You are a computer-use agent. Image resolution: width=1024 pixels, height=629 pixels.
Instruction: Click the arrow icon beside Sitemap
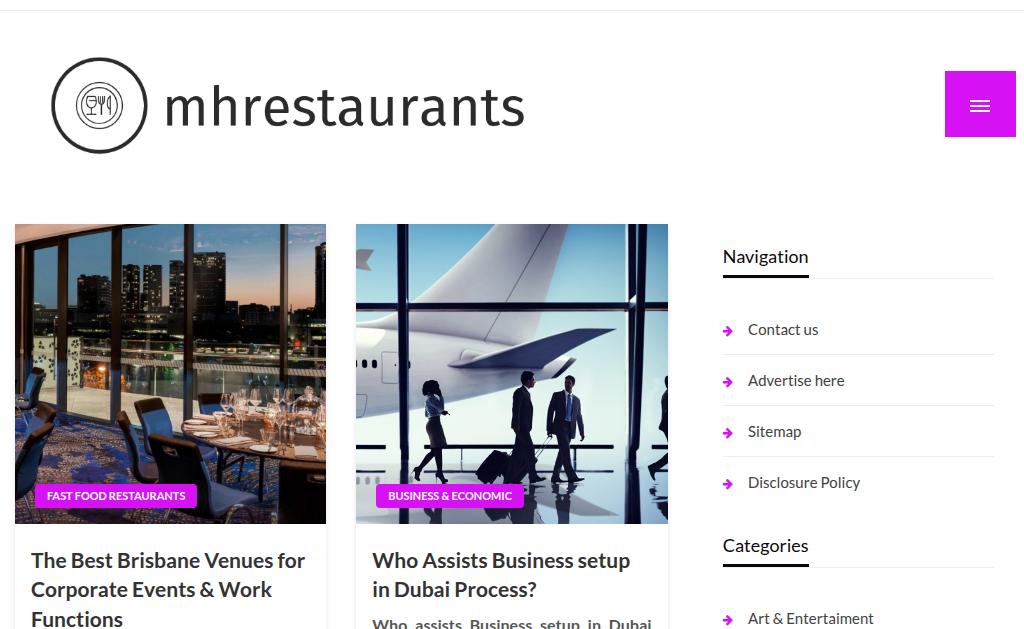pos(728,433)
